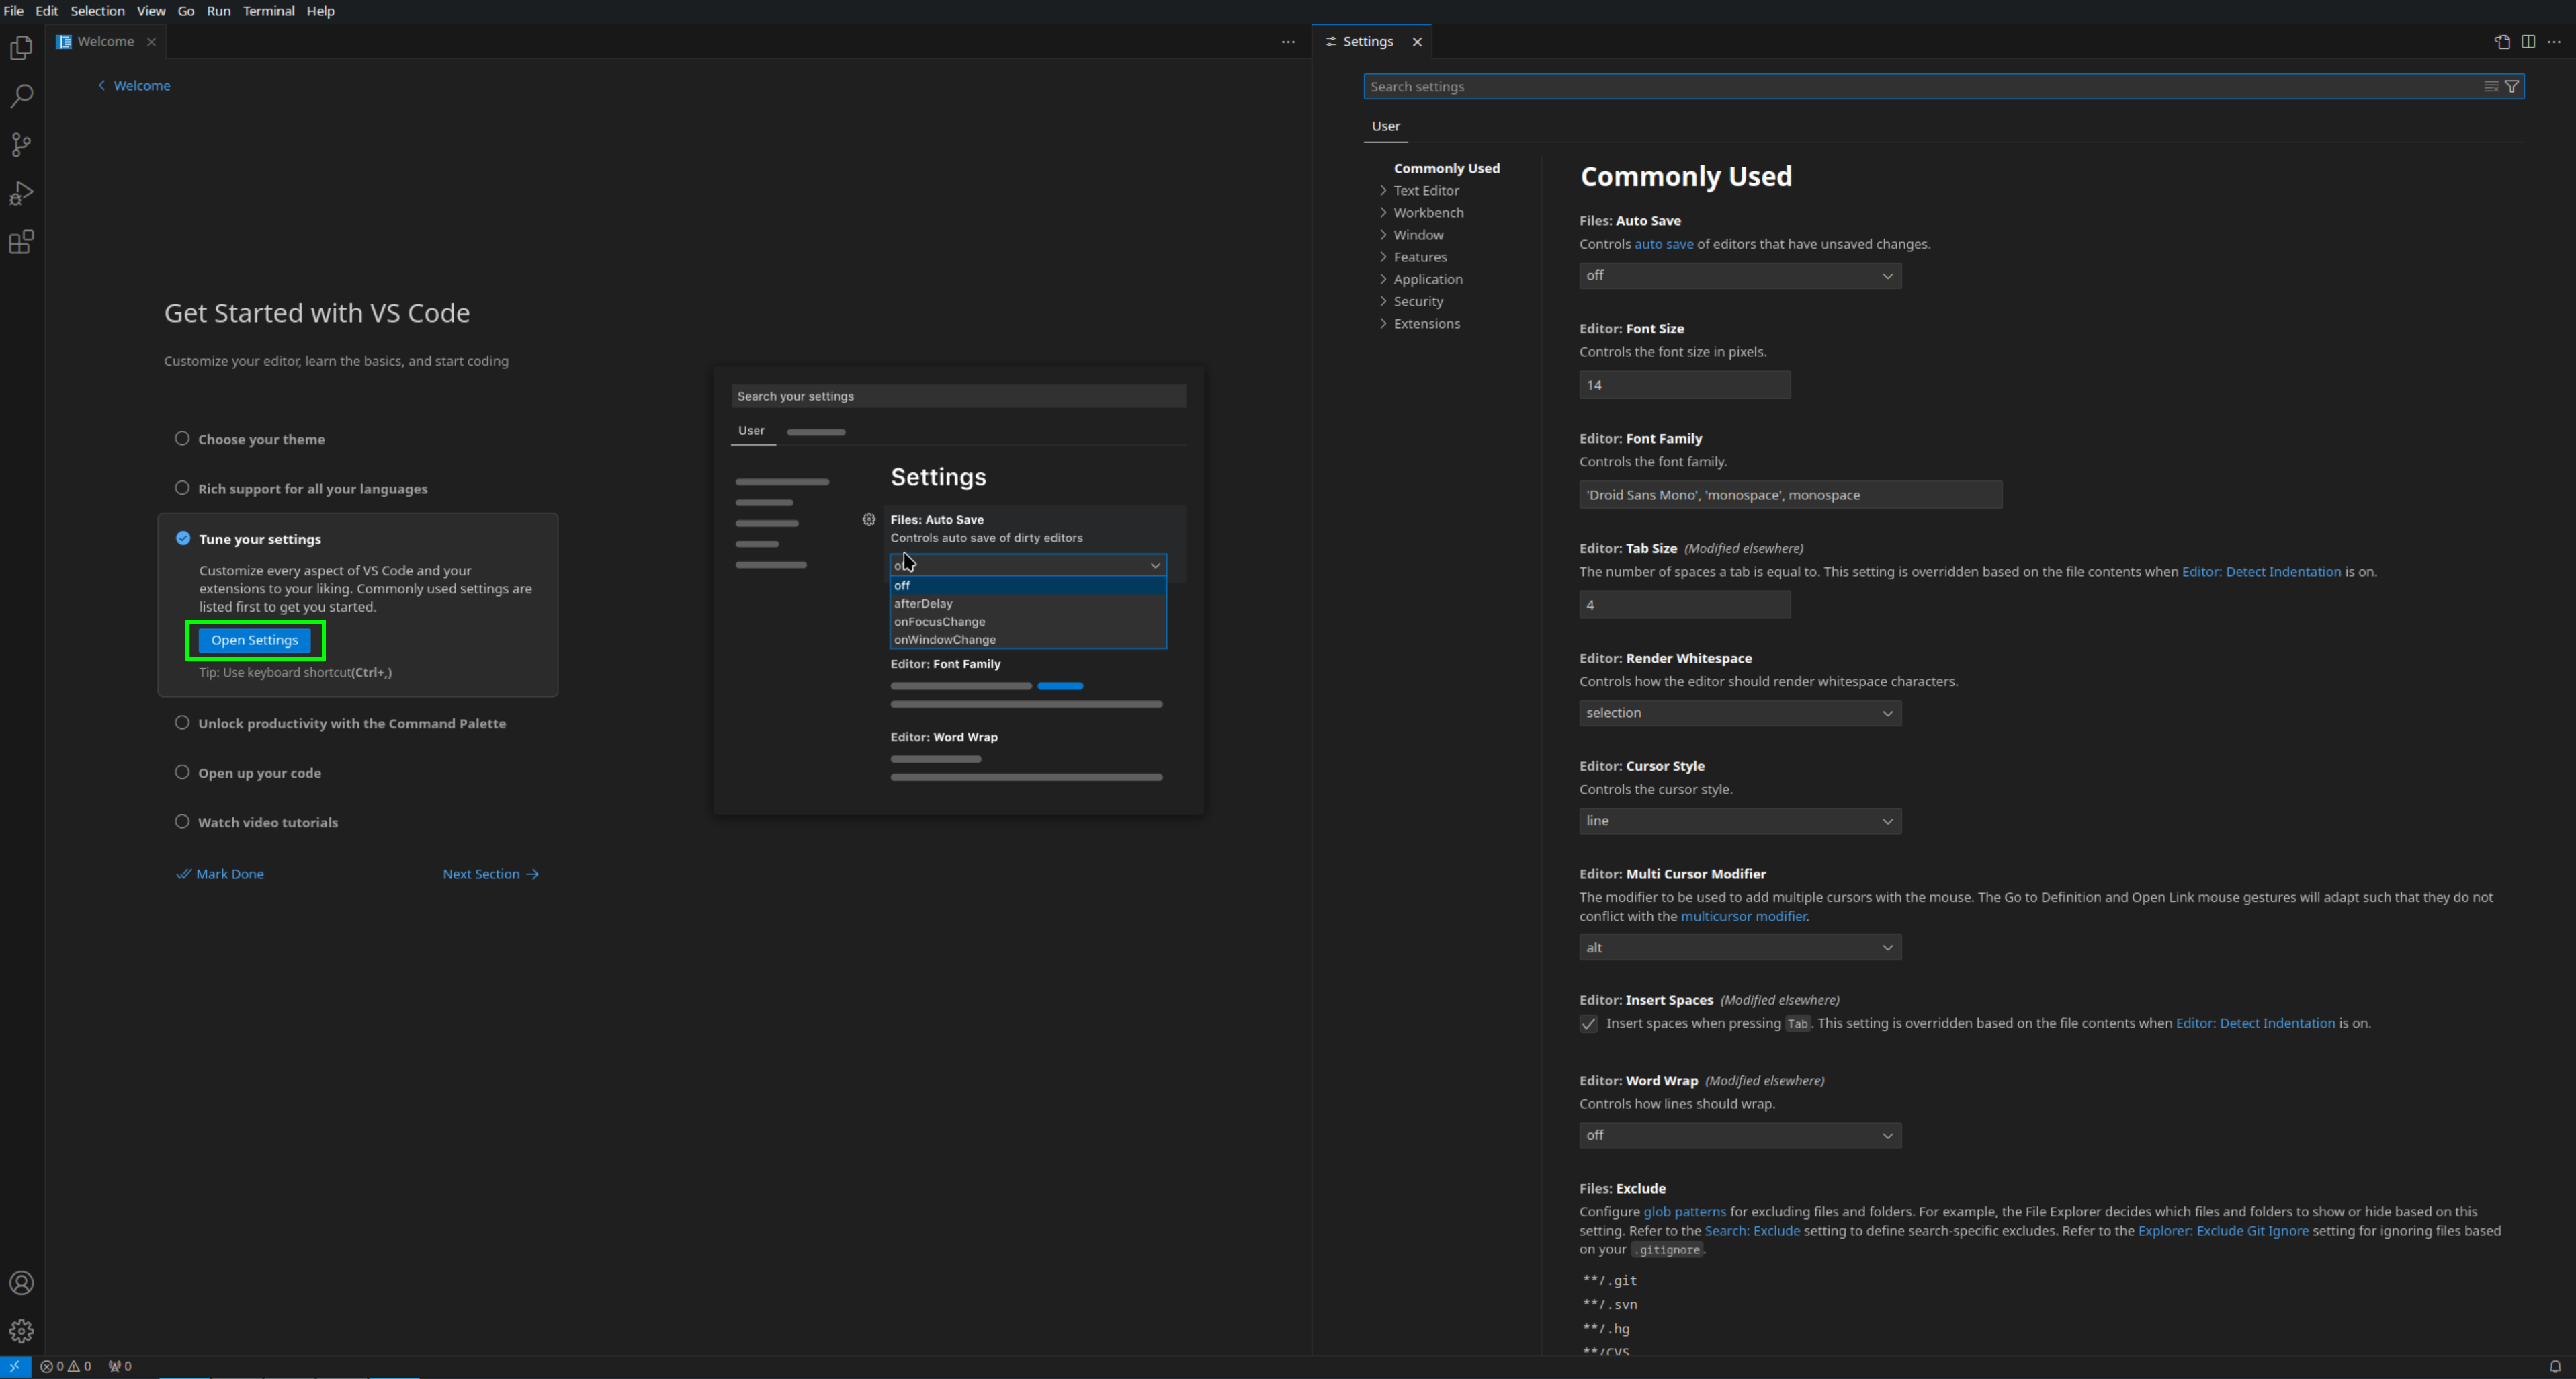Open the auto save link in description
The width and height of the screenshot is (2576, 1379).
[1664, 244]
